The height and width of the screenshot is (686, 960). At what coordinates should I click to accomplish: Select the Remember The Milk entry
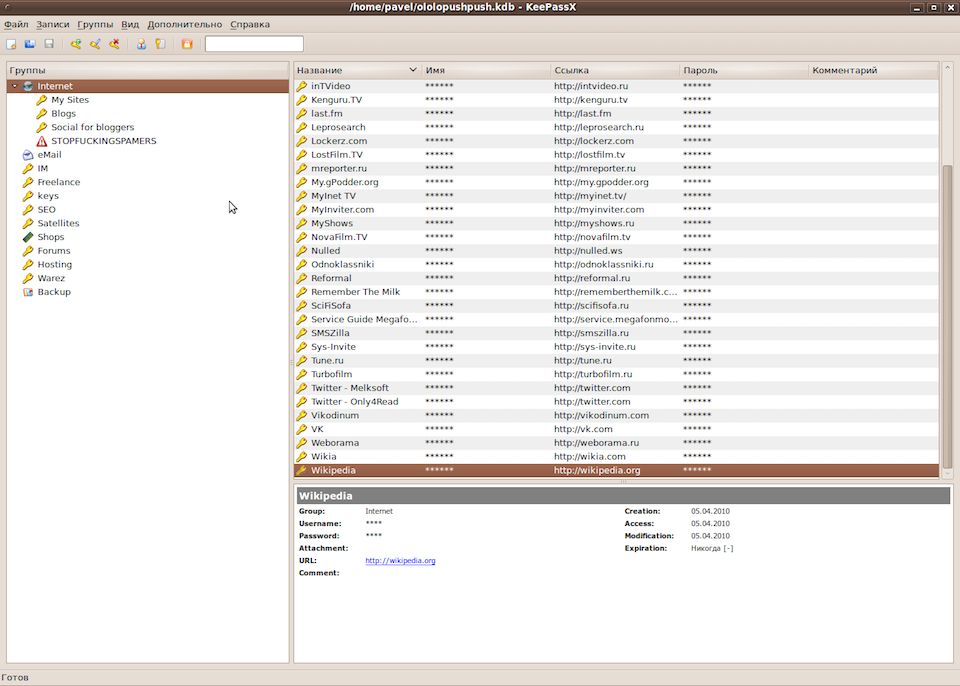click(x=355, y=292)
